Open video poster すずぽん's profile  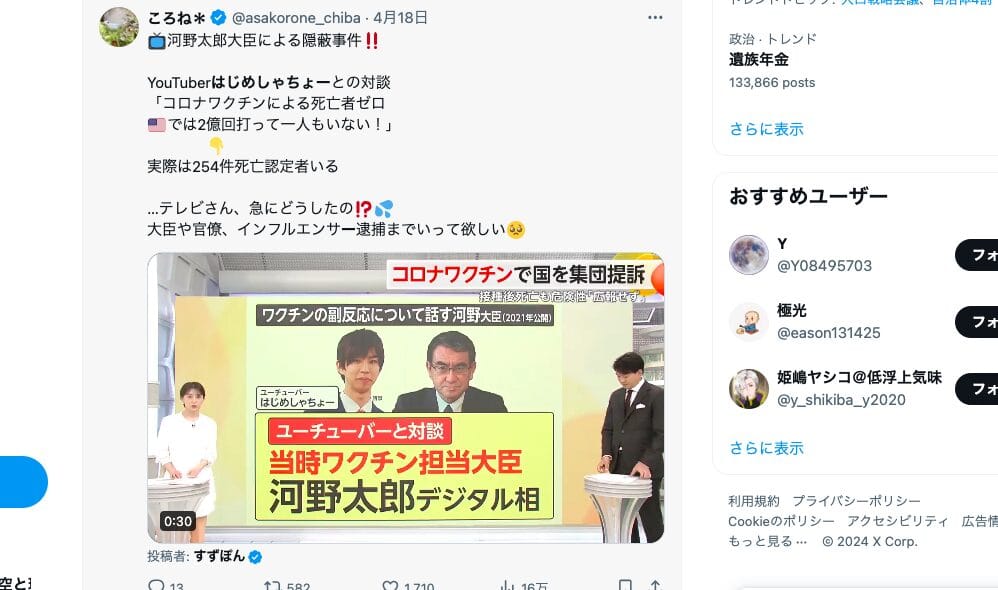point(220,556)
